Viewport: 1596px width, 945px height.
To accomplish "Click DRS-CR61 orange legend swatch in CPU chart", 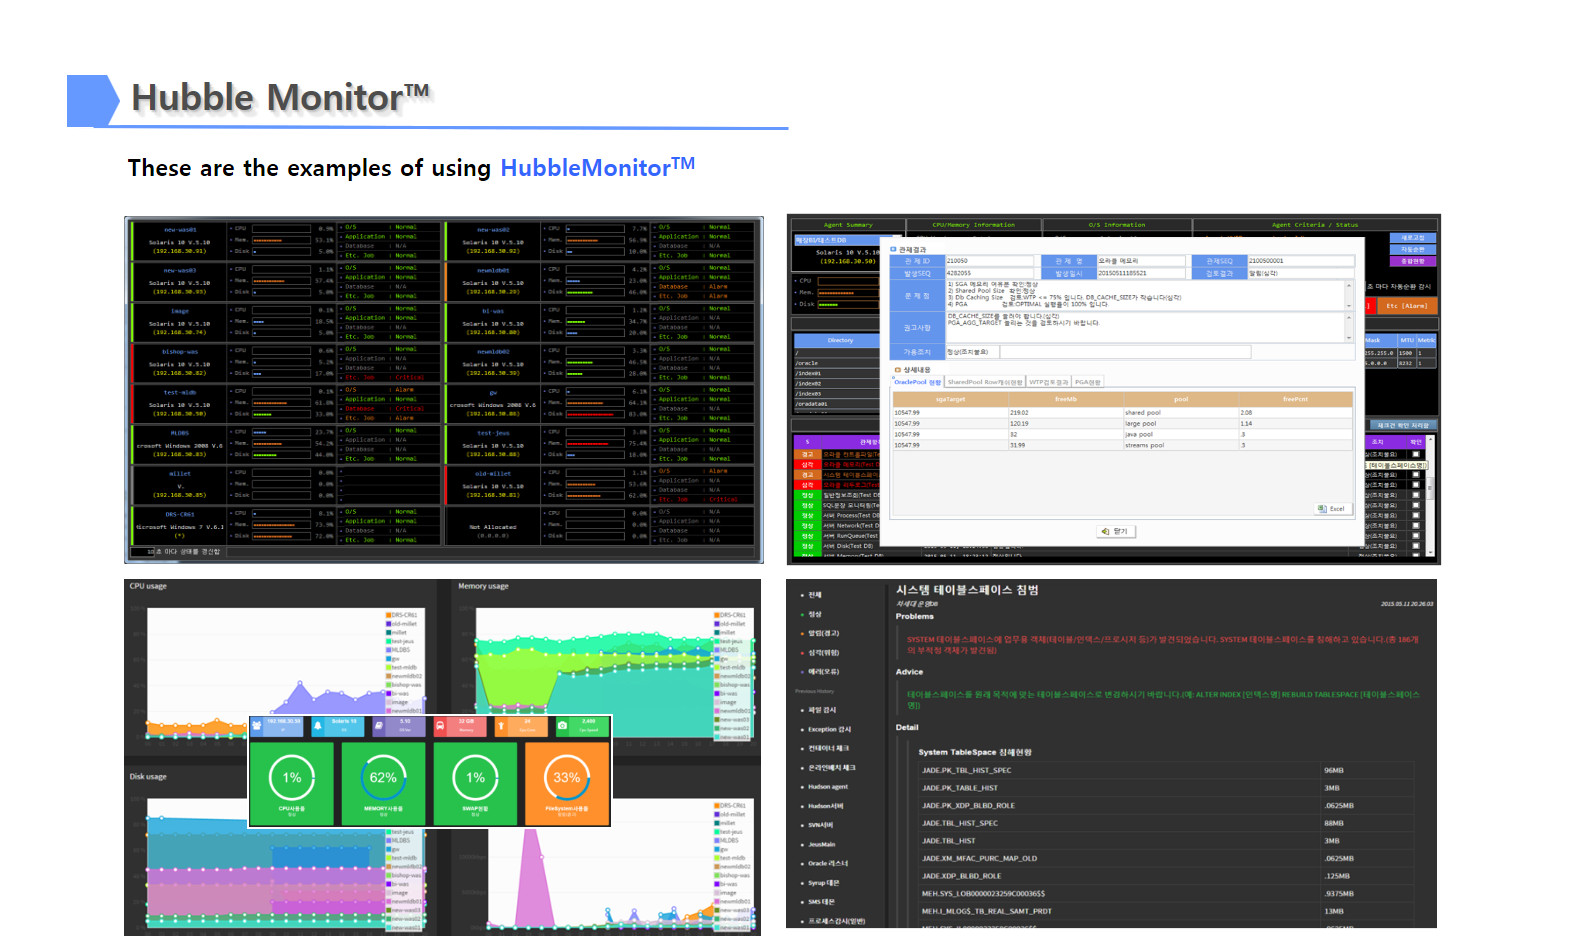I will pyautogui.click(x=388, y=615).
